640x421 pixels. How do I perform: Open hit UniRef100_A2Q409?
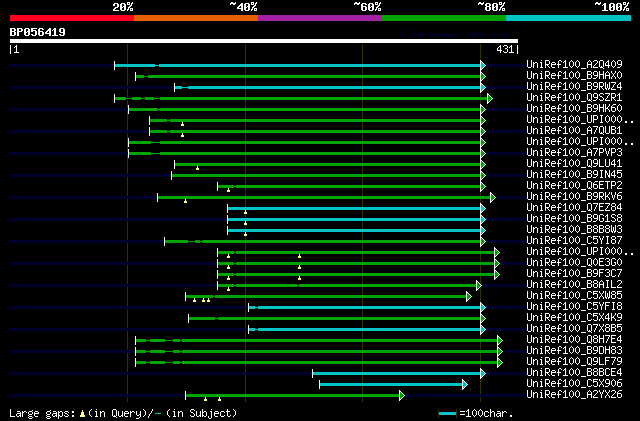click(x=574, y=64)
